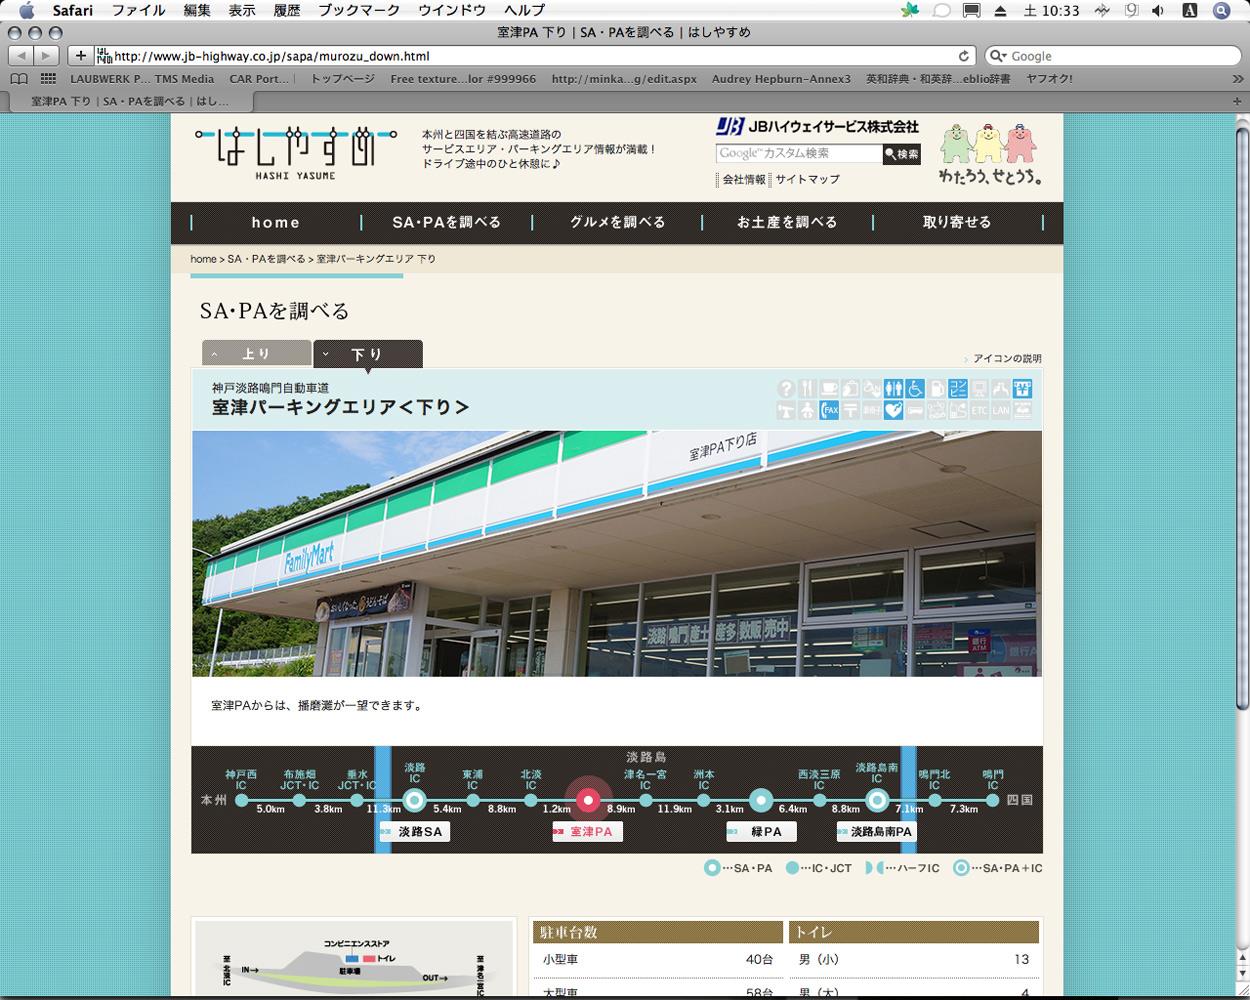The height and width of the screenshot is (1000, 1250).
Task: Click the greyed LAN icon
Action: tap(1001, 410)
